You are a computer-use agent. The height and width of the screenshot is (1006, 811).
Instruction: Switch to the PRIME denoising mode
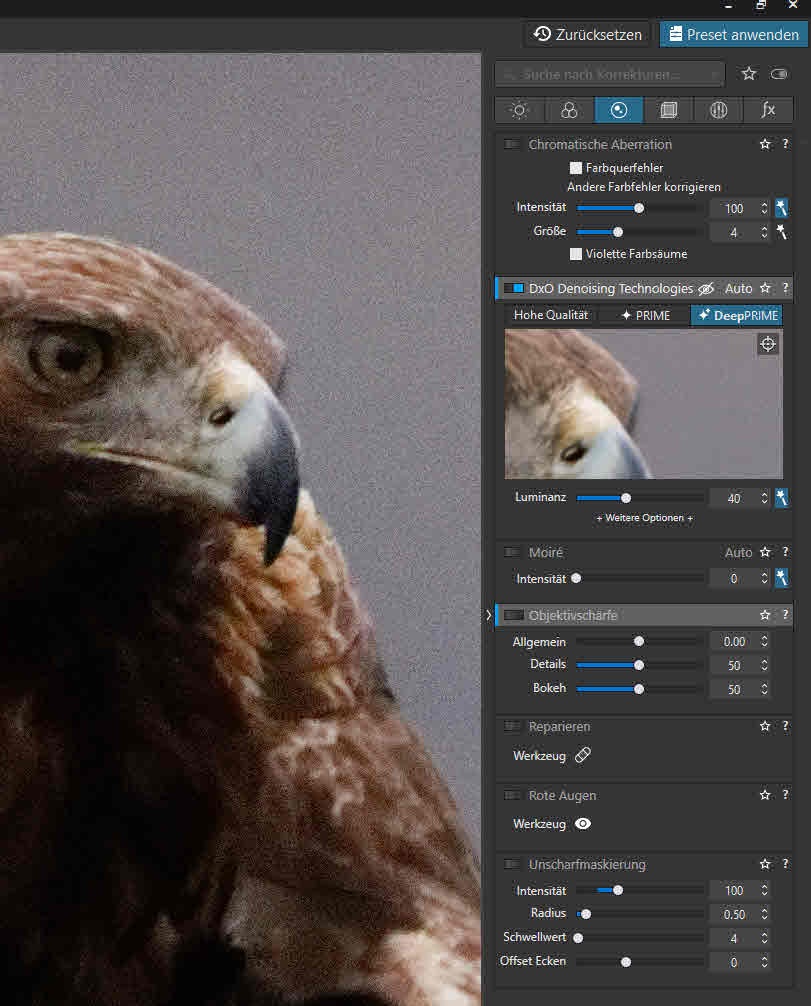point(645,315)
